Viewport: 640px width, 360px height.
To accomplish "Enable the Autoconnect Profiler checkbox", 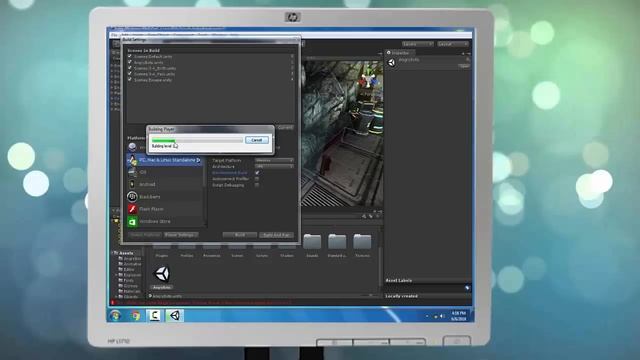I will click(x=257, y=179).
